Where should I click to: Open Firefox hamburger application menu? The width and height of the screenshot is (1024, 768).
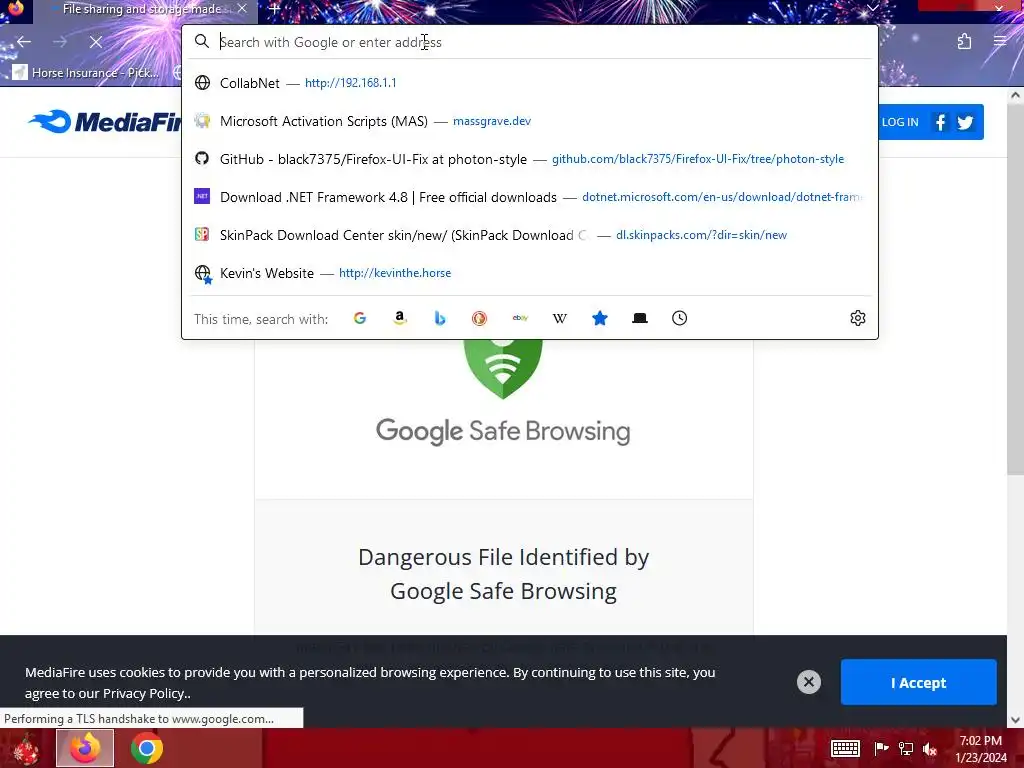coord(1000,42)
